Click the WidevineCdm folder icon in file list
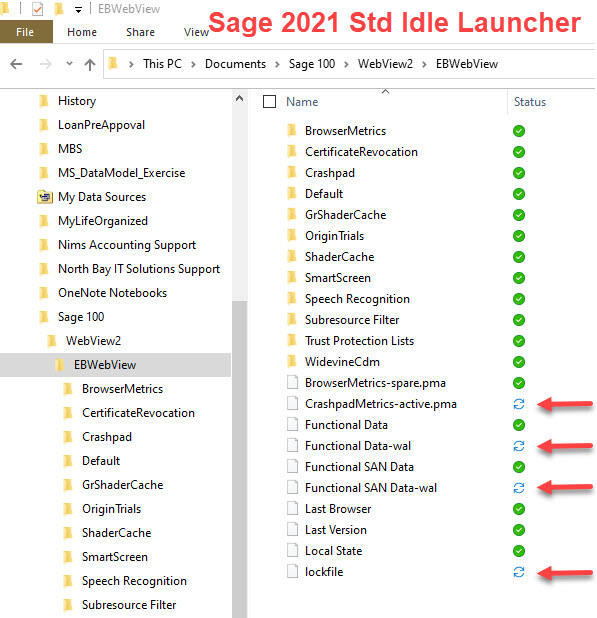The image size is (597, 618). [x=292, y=361]
